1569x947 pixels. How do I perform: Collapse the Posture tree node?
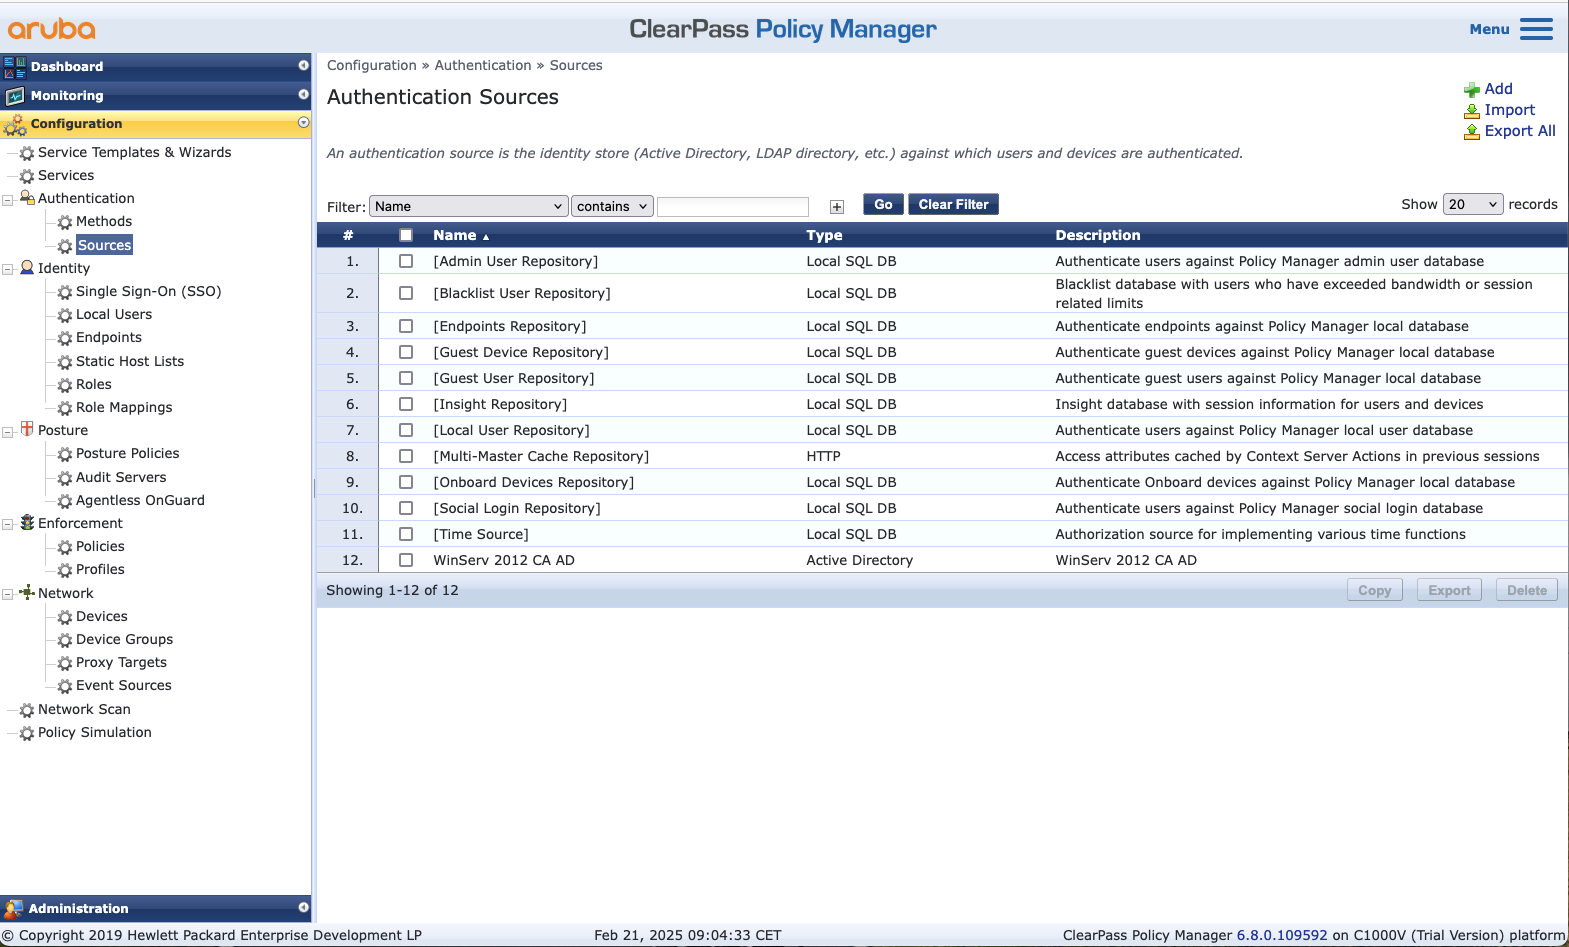coord(8,431)
